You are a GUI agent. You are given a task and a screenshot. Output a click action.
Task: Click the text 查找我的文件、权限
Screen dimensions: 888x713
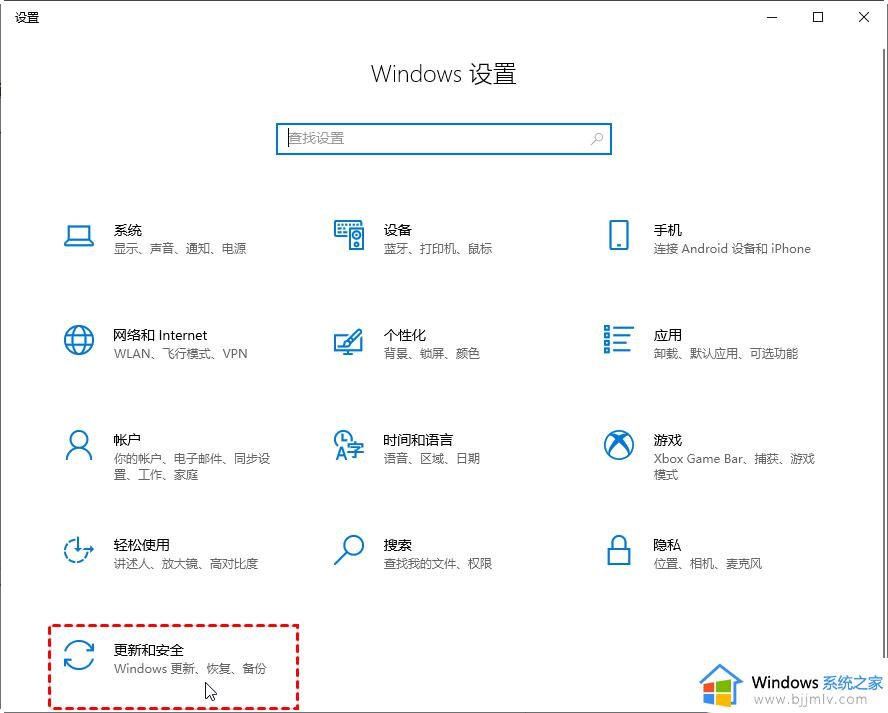[438, 563]
